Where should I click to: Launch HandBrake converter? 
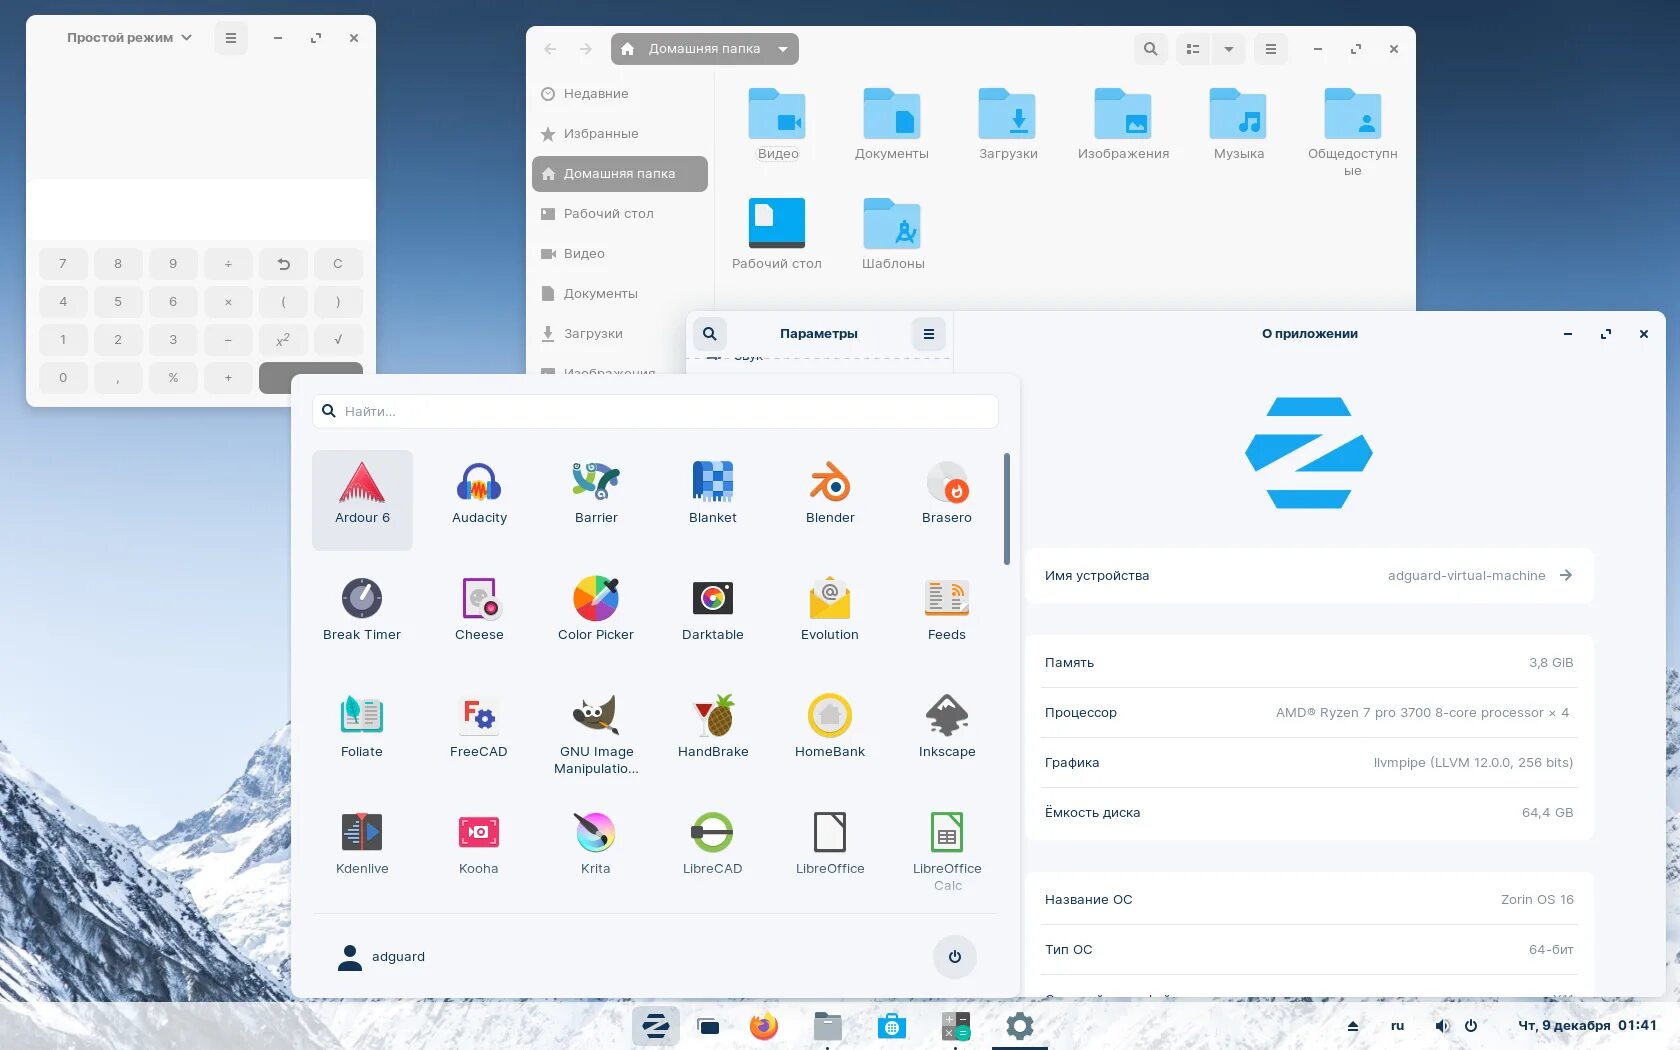pos(712,715)
